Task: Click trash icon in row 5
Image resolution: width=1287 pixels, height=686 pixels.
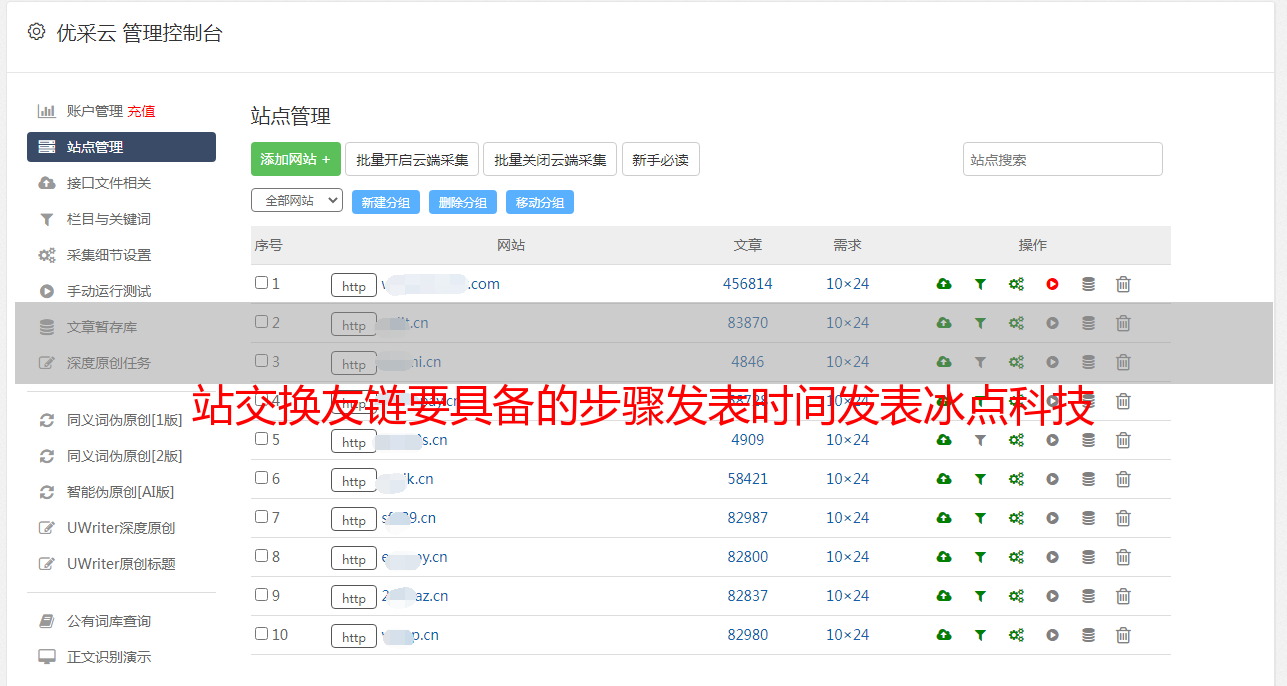Action: (x=1123, y=440)
